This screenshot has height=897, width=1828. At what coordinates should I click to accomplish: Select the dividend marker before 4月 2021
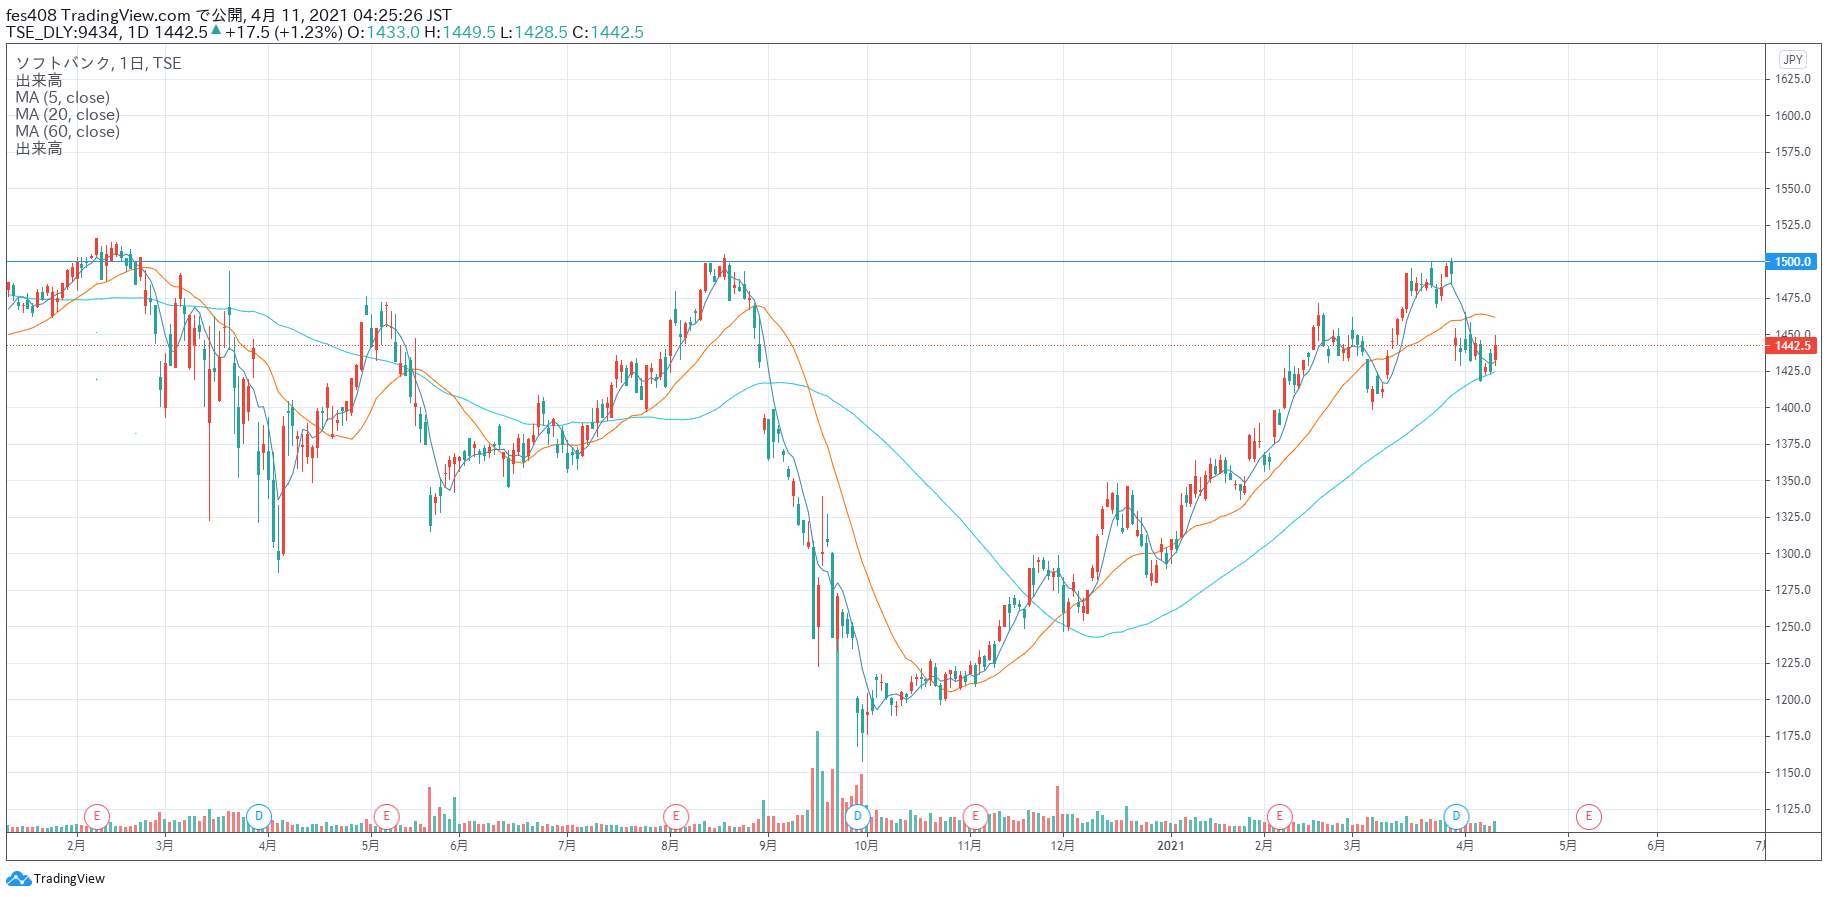coord(1456,816)
